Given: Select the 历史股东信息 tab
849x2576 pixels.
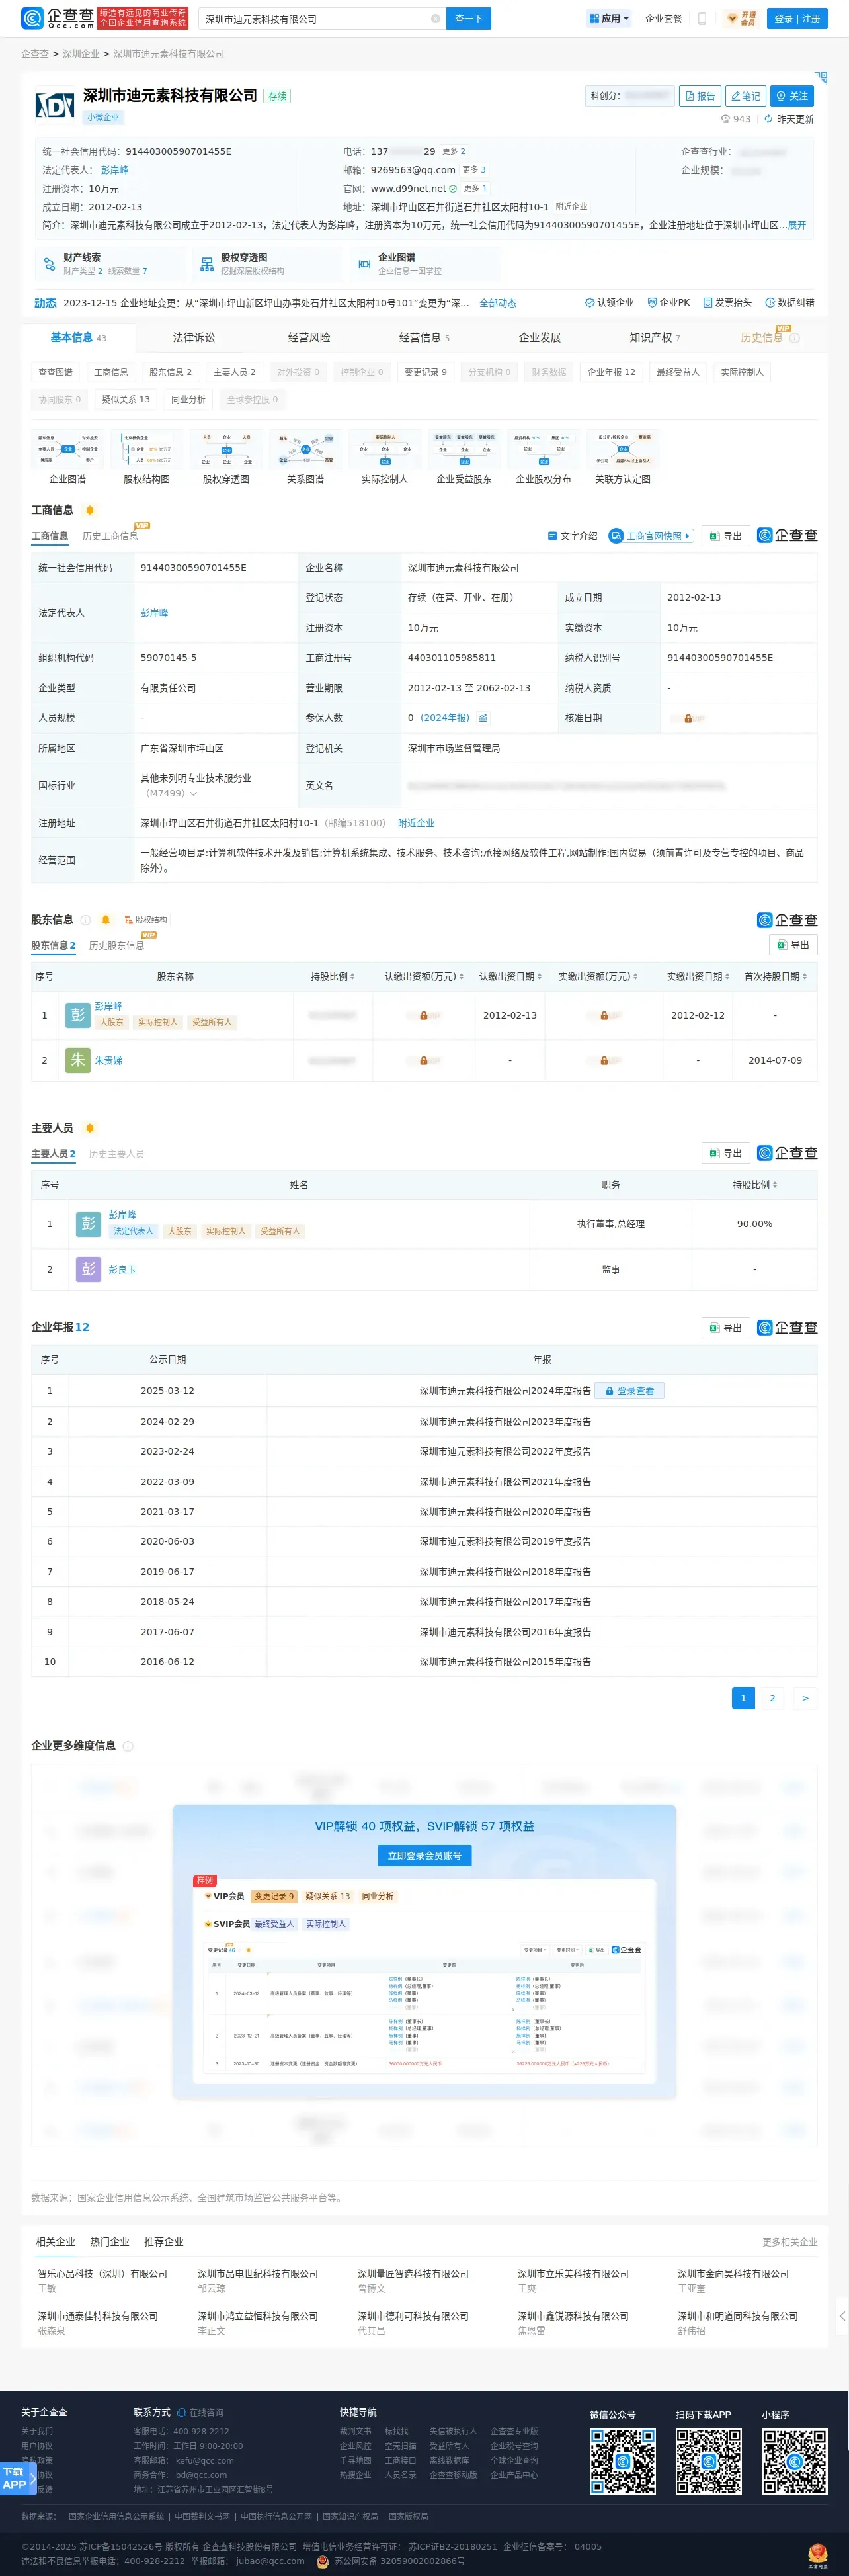Looking at the screenshot, I should click(116, 946).
